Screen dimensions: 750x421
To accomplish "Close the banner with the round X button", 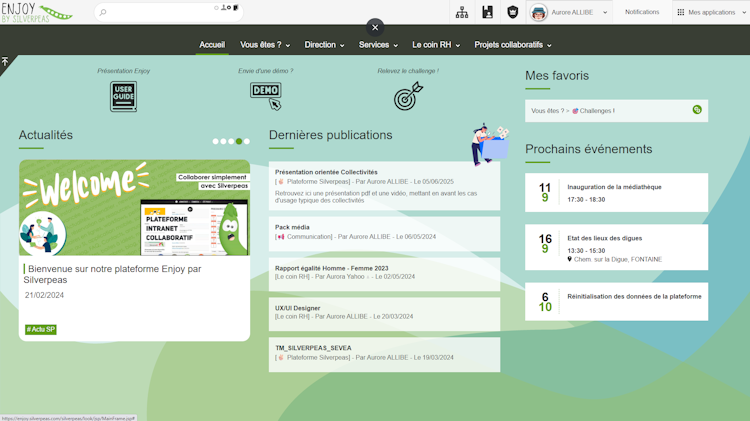I will click(x=375, y=28).
